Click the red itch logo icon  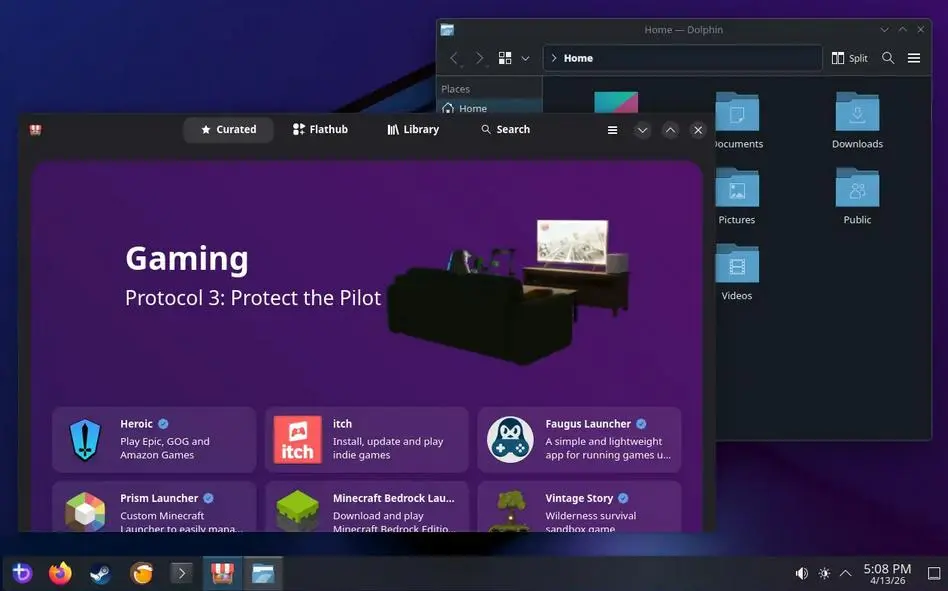297,439
